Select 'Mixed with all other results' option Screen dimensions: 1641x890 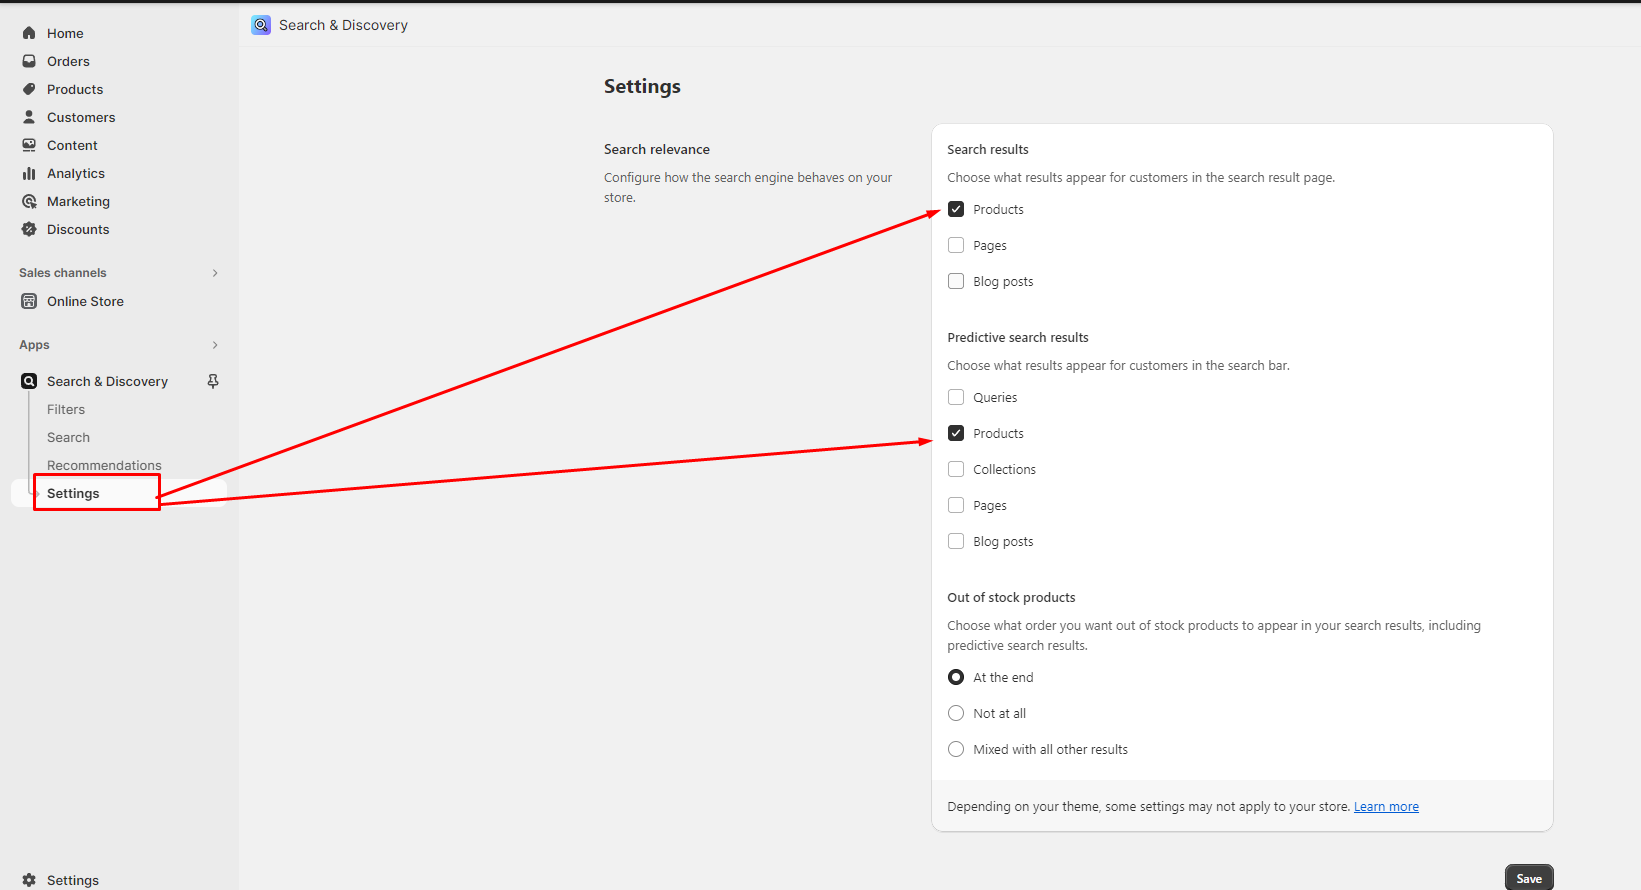956,749
